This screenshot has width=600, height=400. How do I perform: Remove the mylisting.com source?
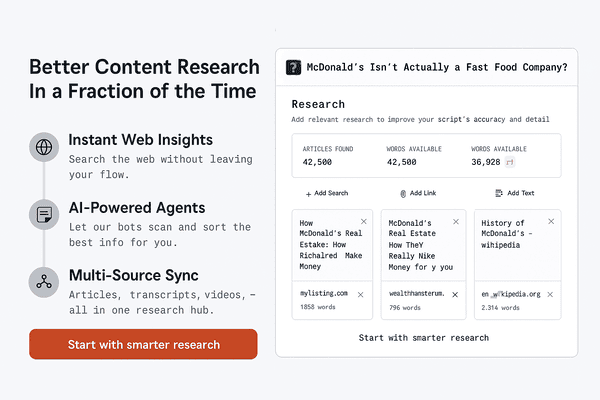(361, 294)
